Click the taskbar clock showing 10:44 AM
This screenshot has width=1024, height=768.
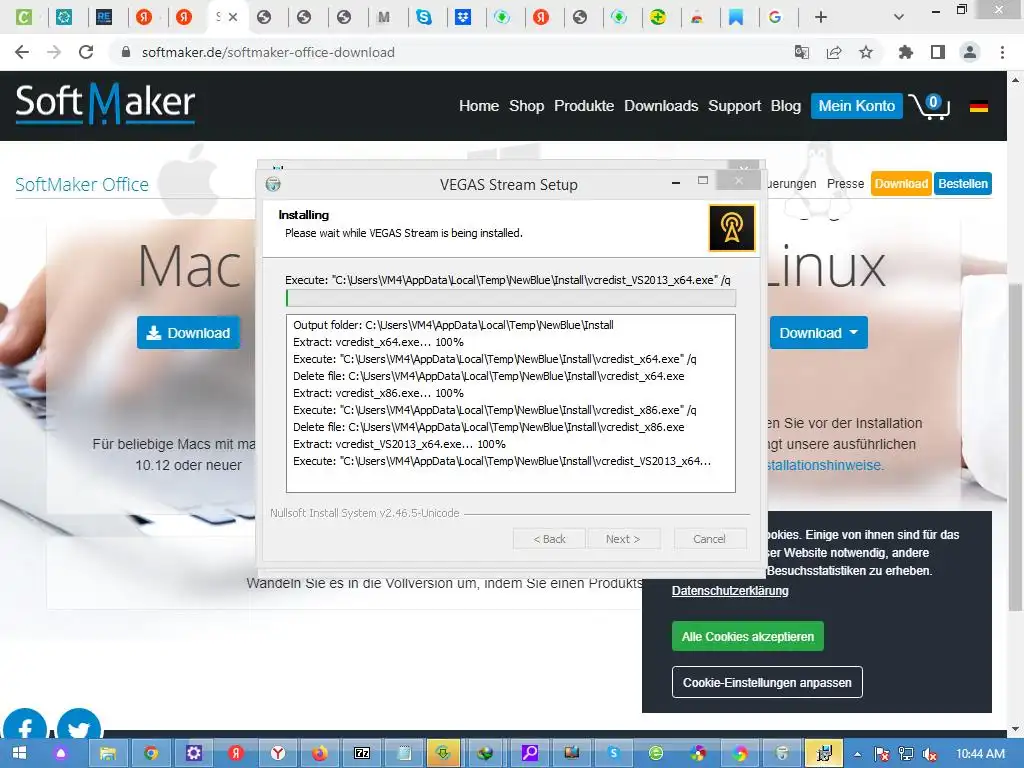(980, 754)
